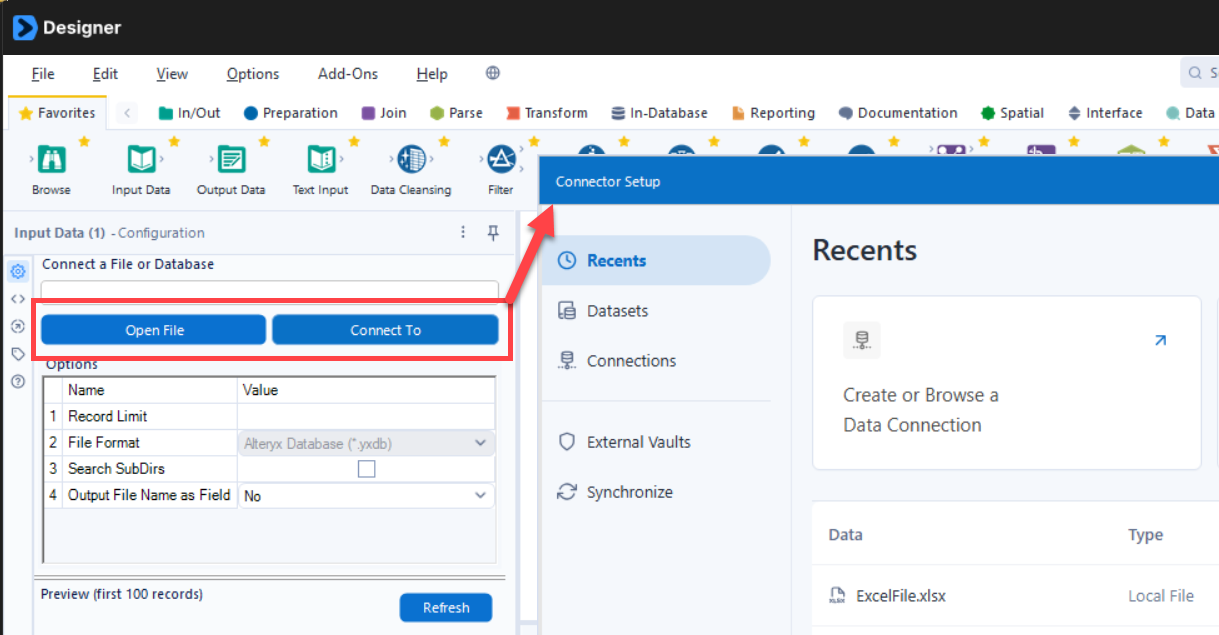This screenshot has width=1219, height=635.
Task: Click the Type column header
Action: (x=1145, y=535)
